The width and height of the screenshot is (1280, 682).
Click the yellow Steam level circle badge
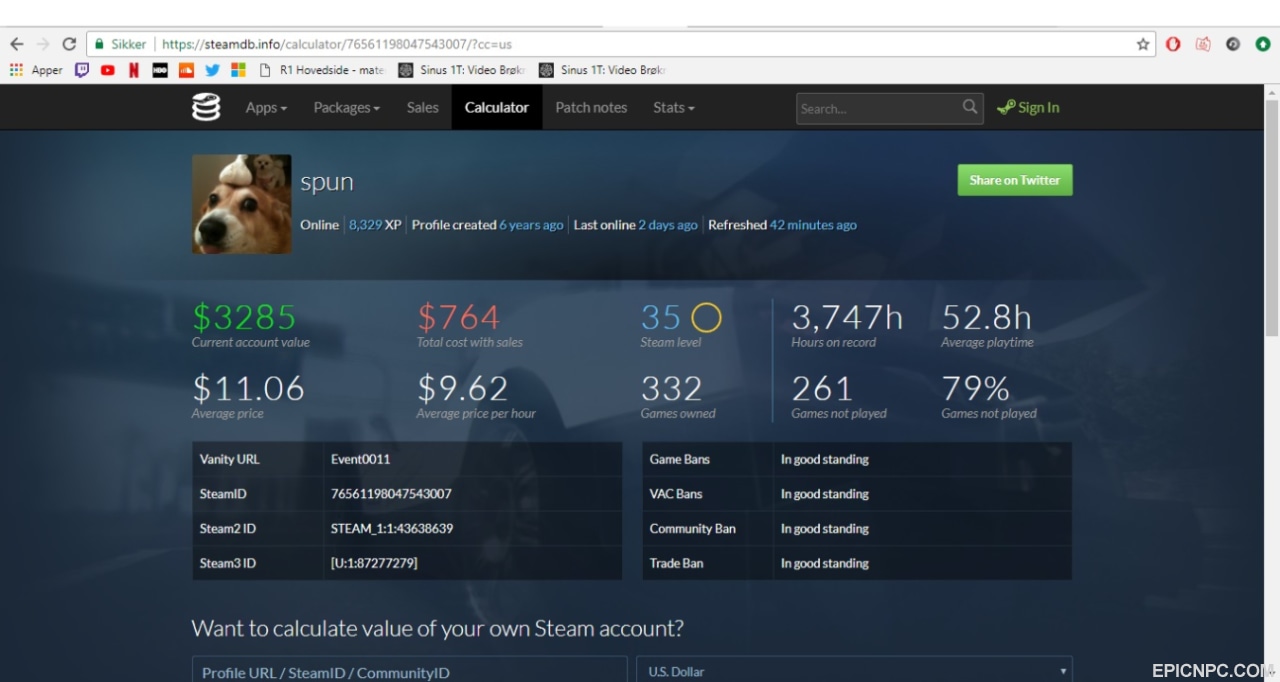(x=706, y=317)
